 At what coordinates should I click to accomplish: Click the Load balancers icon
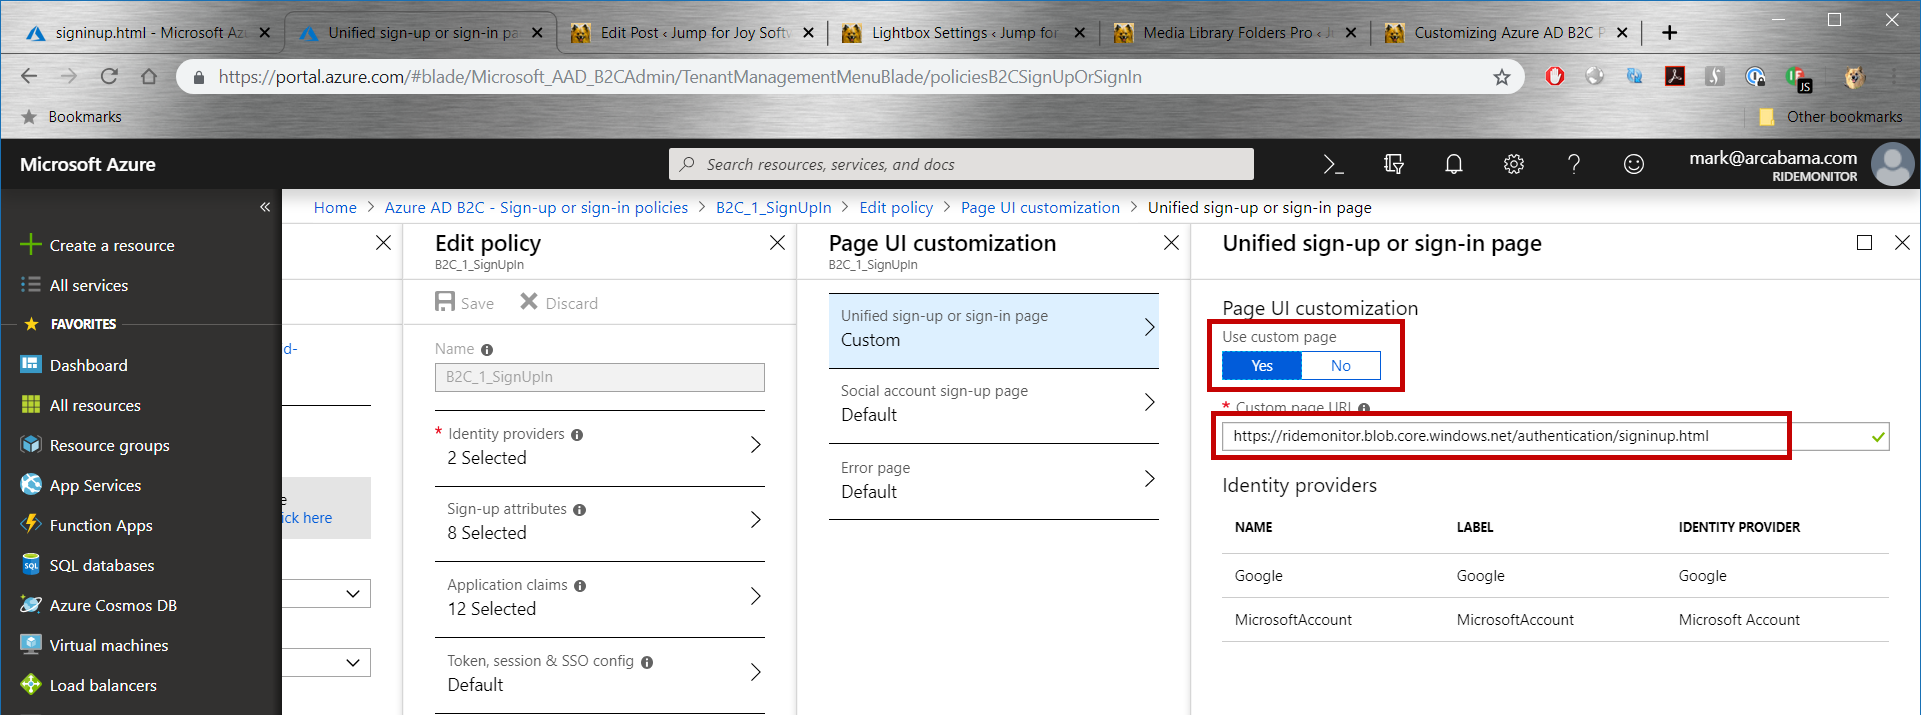(x=31, y=685)
